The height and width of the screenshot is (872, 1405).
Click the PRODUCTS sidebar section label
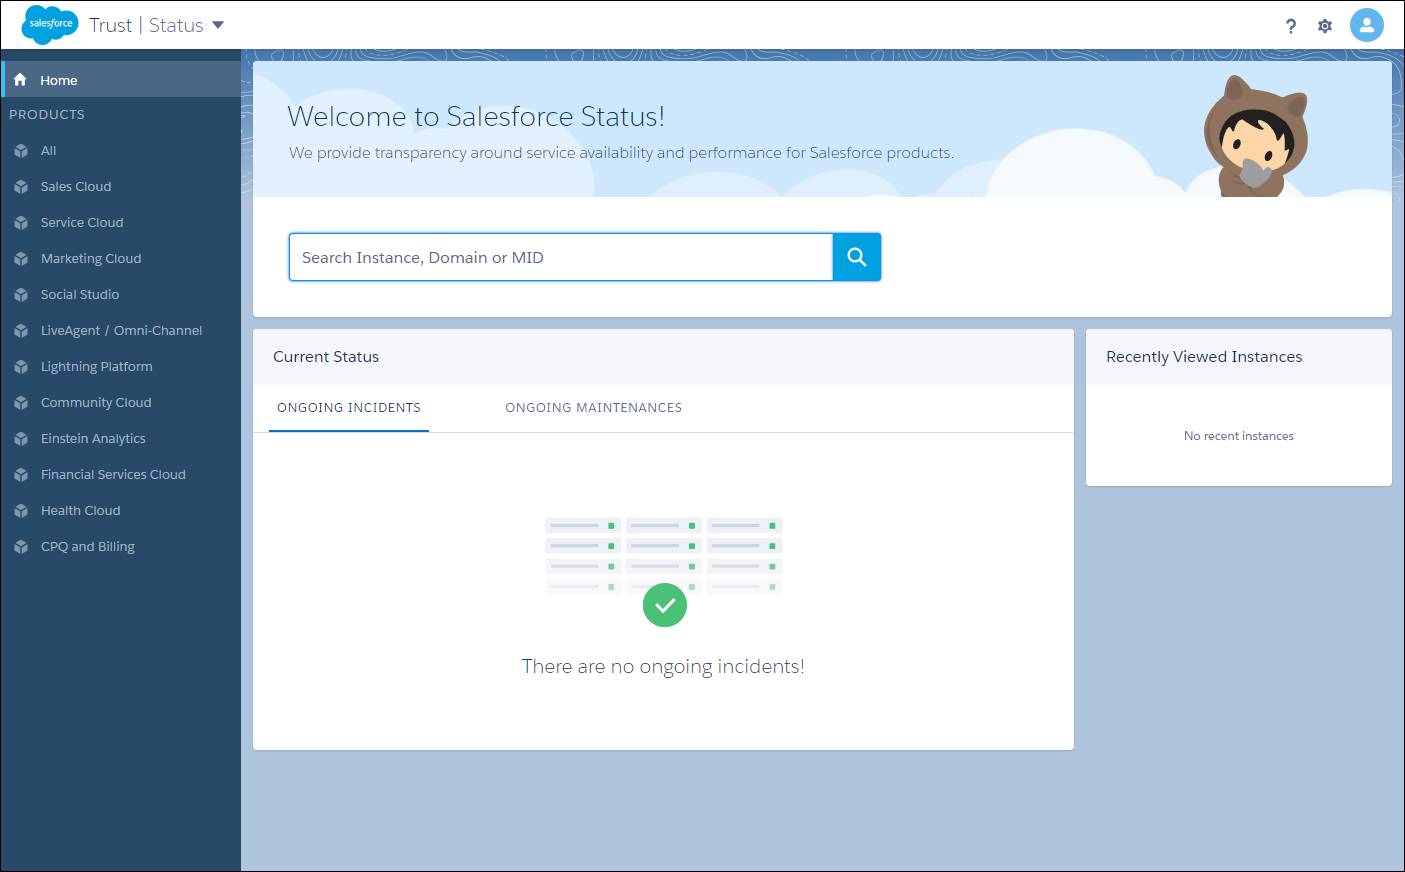[47, 115]
